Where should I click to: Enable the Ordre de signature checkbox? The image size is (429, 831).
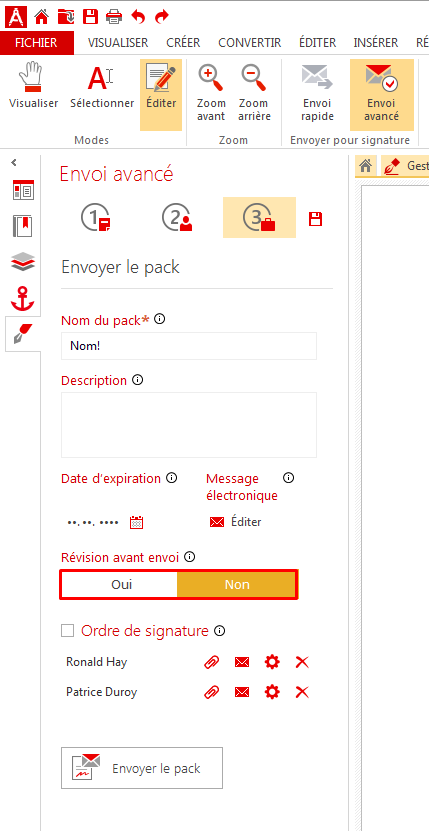tap(67, 631)
